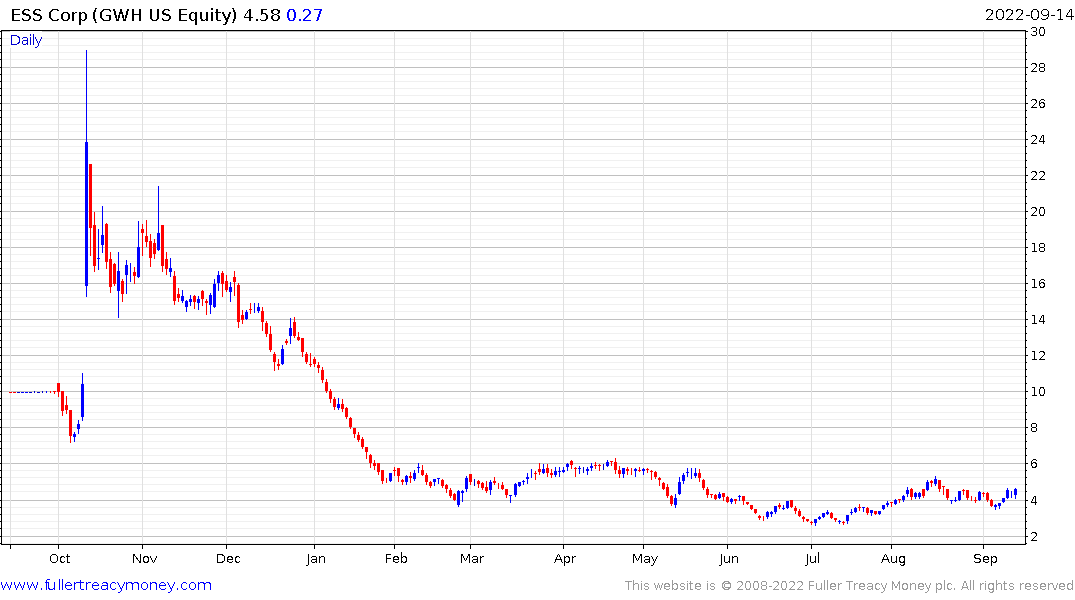The height and width of the screenshot is (600, 1075).
Task: Select the May label on time axis
Action: [x=644, y=559]
